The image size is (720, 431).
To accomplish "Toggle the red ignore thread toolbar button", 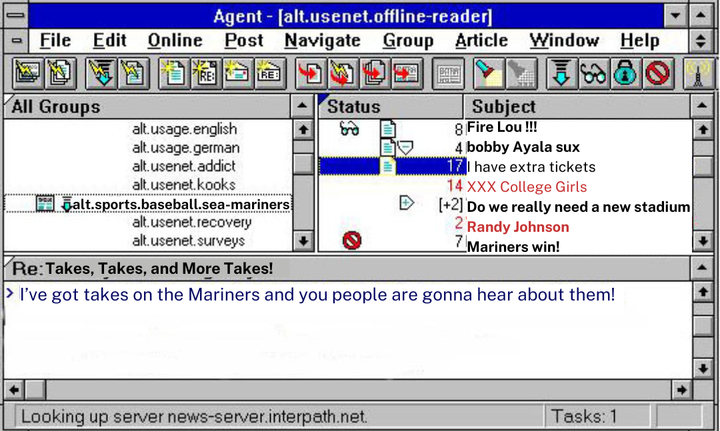I will coord(657,73).
